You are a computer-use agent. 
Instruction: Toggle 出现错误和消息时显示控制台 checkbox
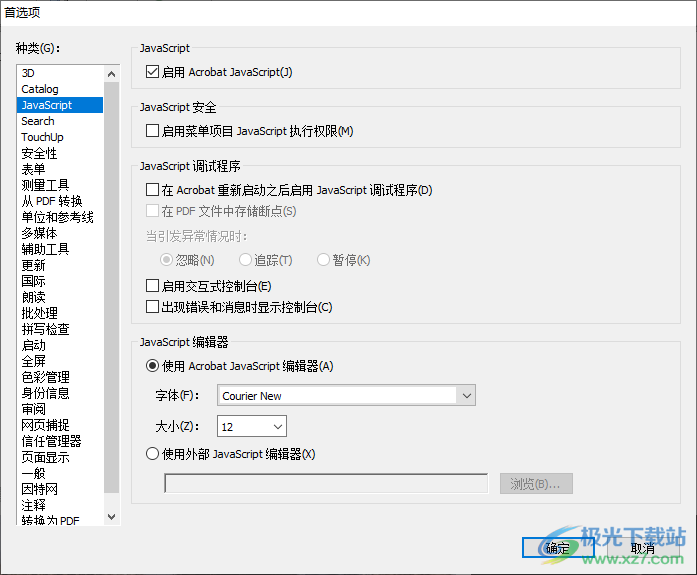(x=153, y=307)
